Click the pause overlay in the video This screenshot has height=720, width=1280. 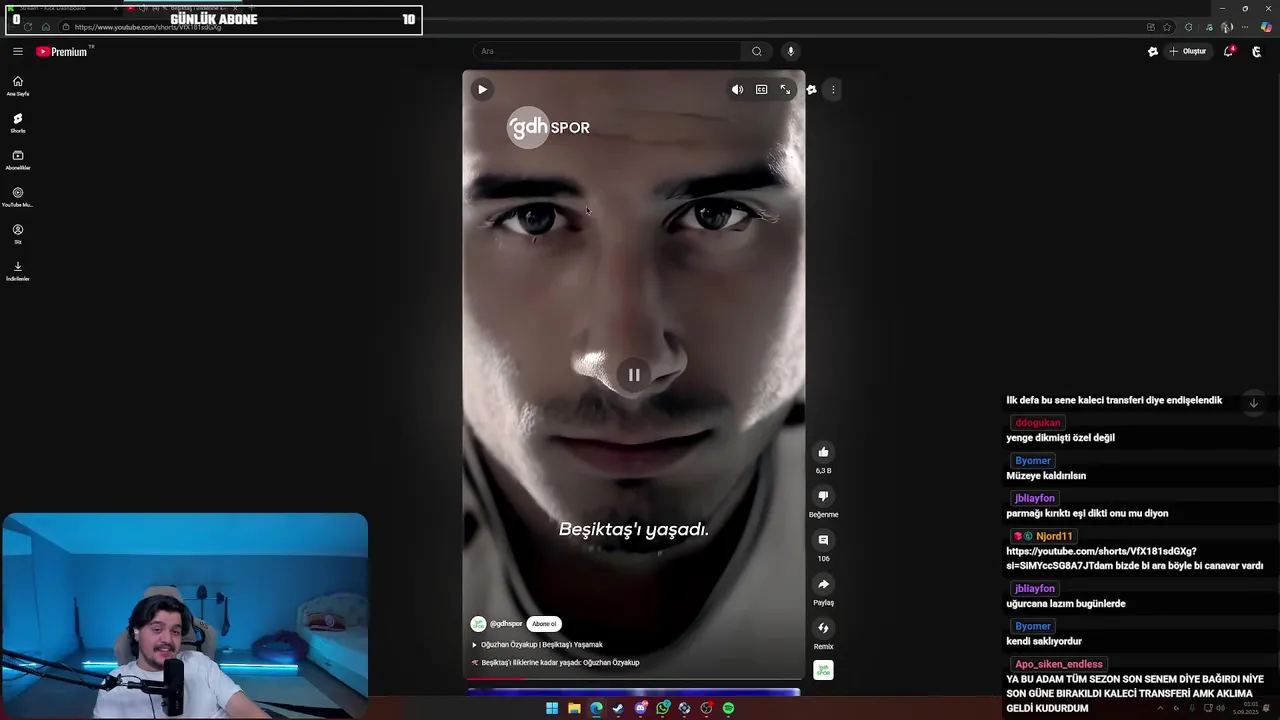click(634, 375)
